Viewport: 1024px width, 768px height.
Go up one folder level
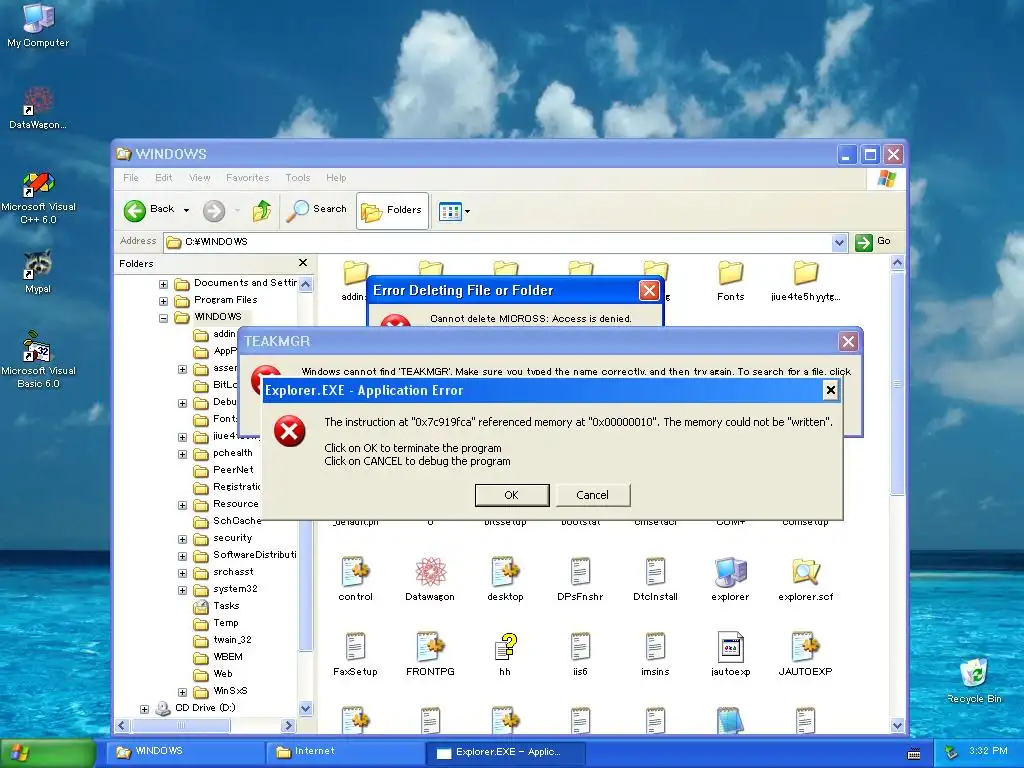[x=262, y=210]
